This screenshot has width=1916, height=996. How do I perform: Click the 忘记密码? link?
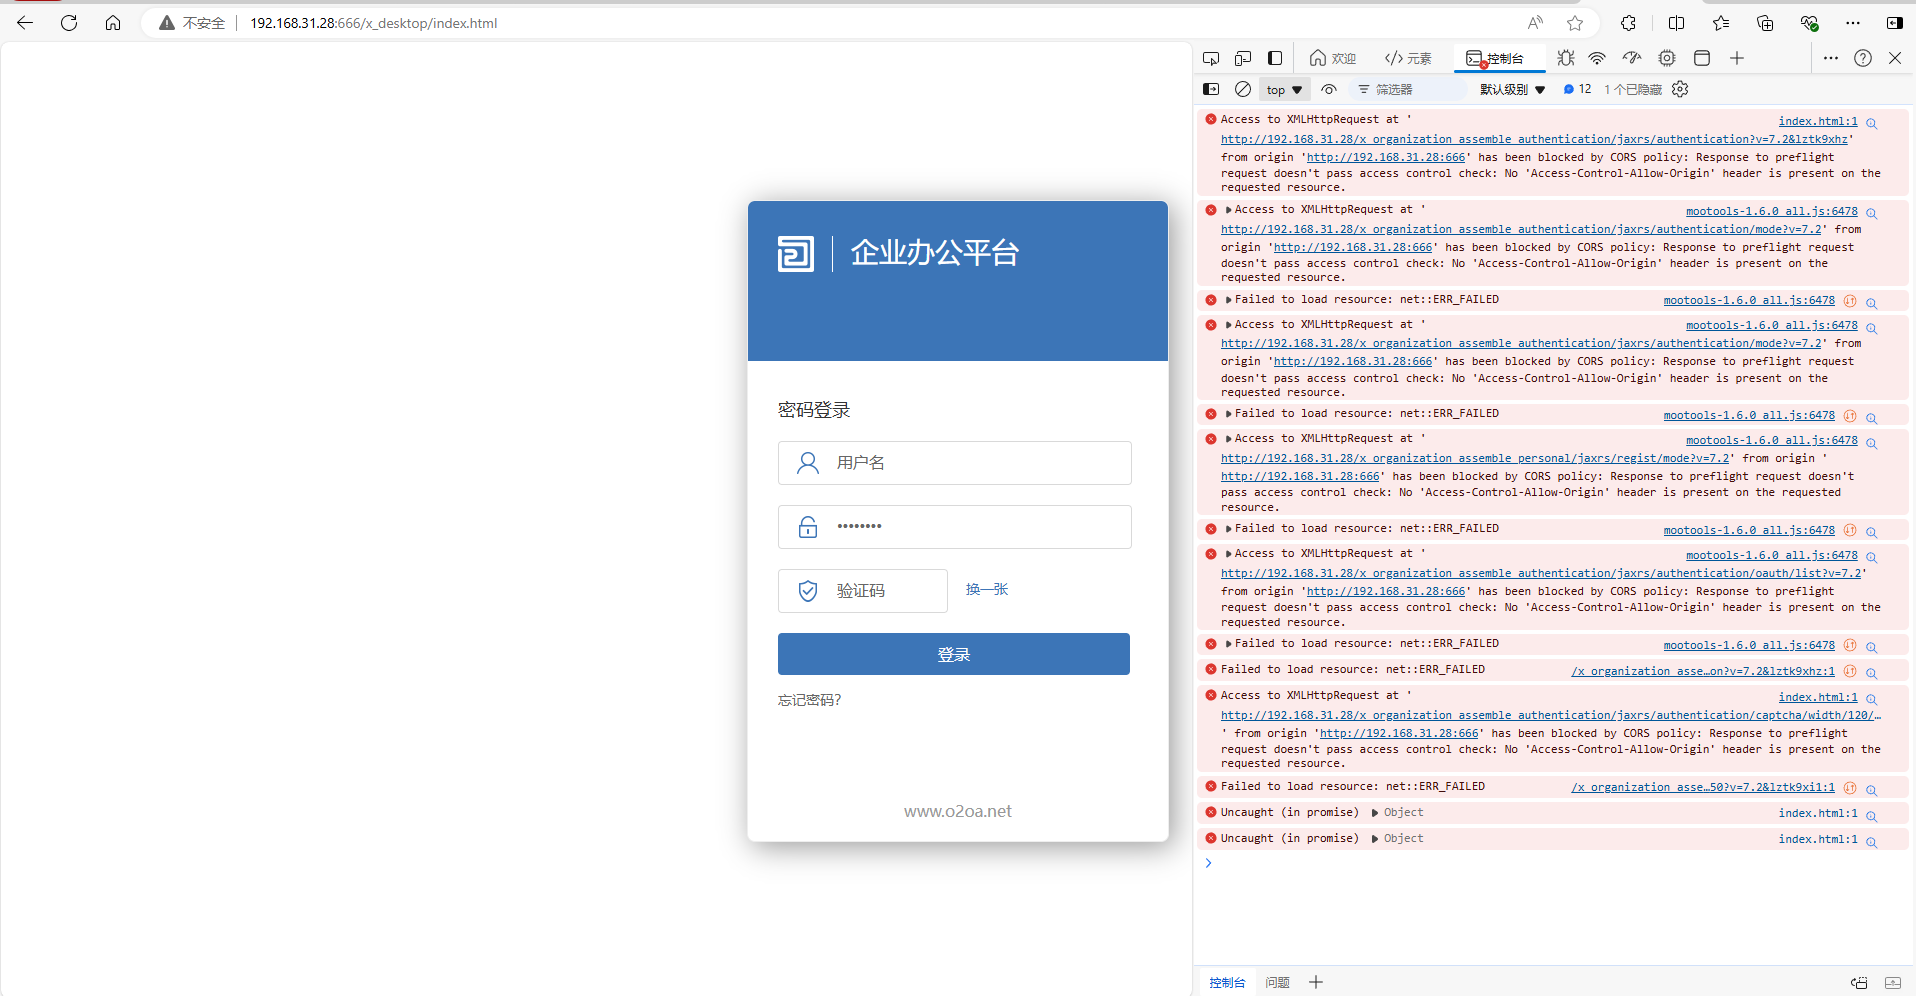810,700
